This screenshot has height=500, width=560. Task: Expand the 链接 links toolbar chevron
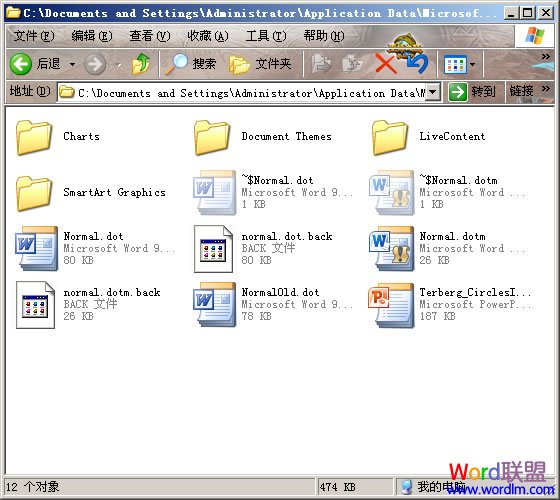coord(545,89)
